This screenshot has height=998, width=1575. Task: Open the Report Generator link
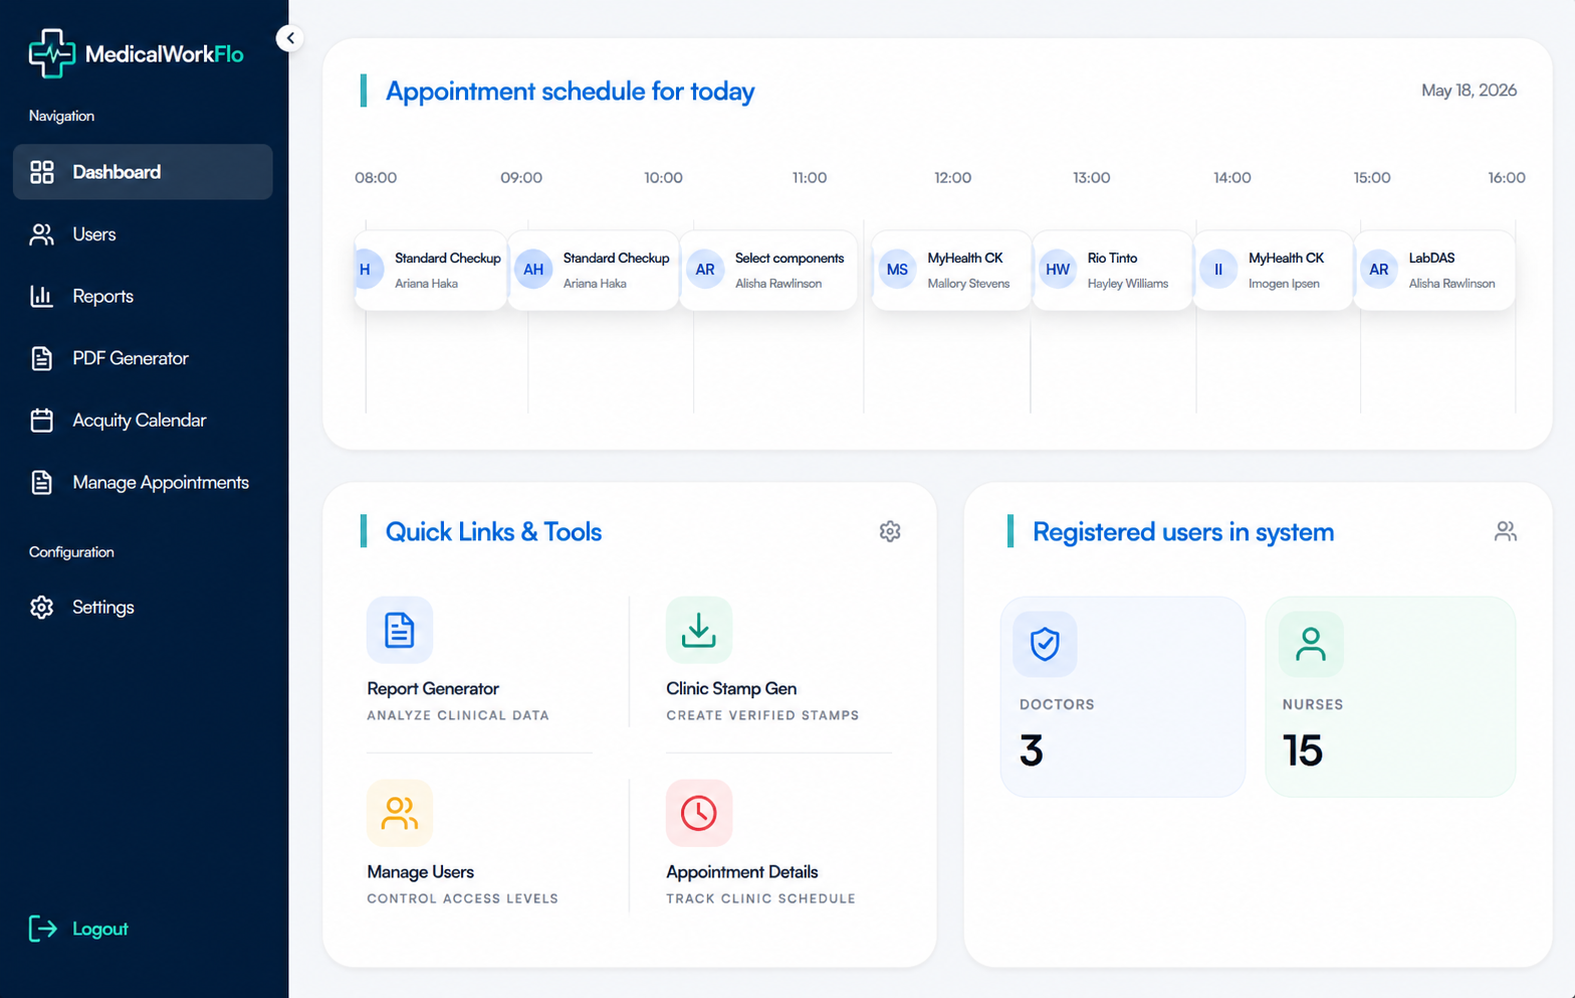click(x=433, y=689)
